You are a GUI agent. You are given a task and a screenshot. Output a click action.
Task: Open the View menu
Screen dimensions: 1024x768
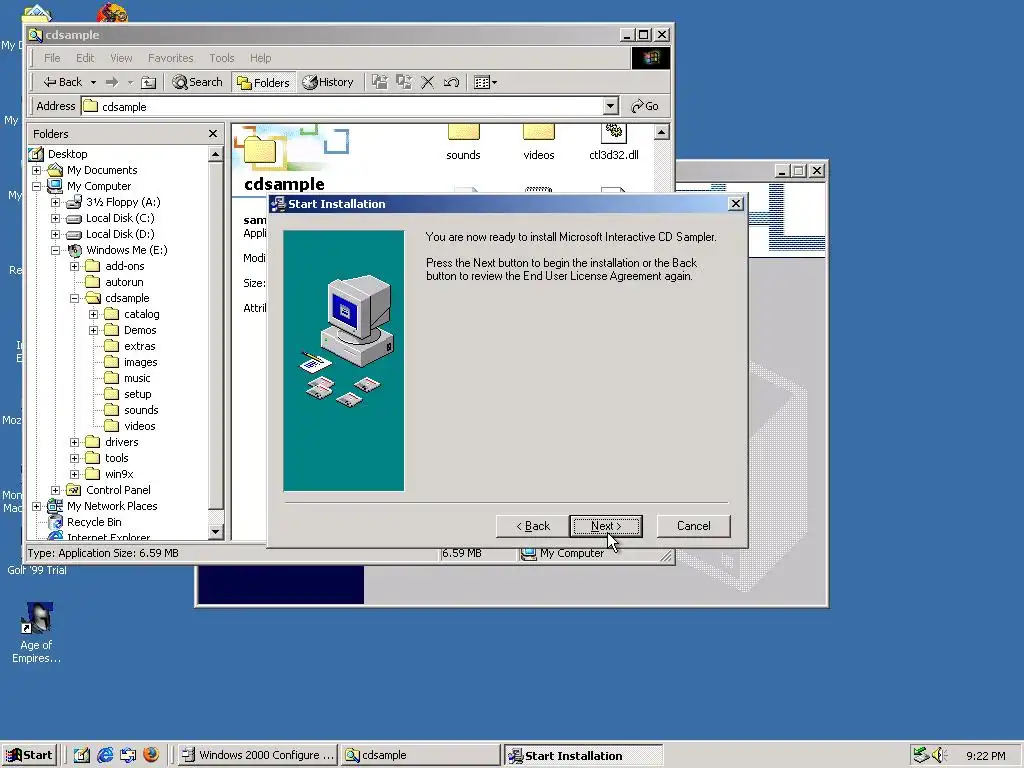coord(121,58)
